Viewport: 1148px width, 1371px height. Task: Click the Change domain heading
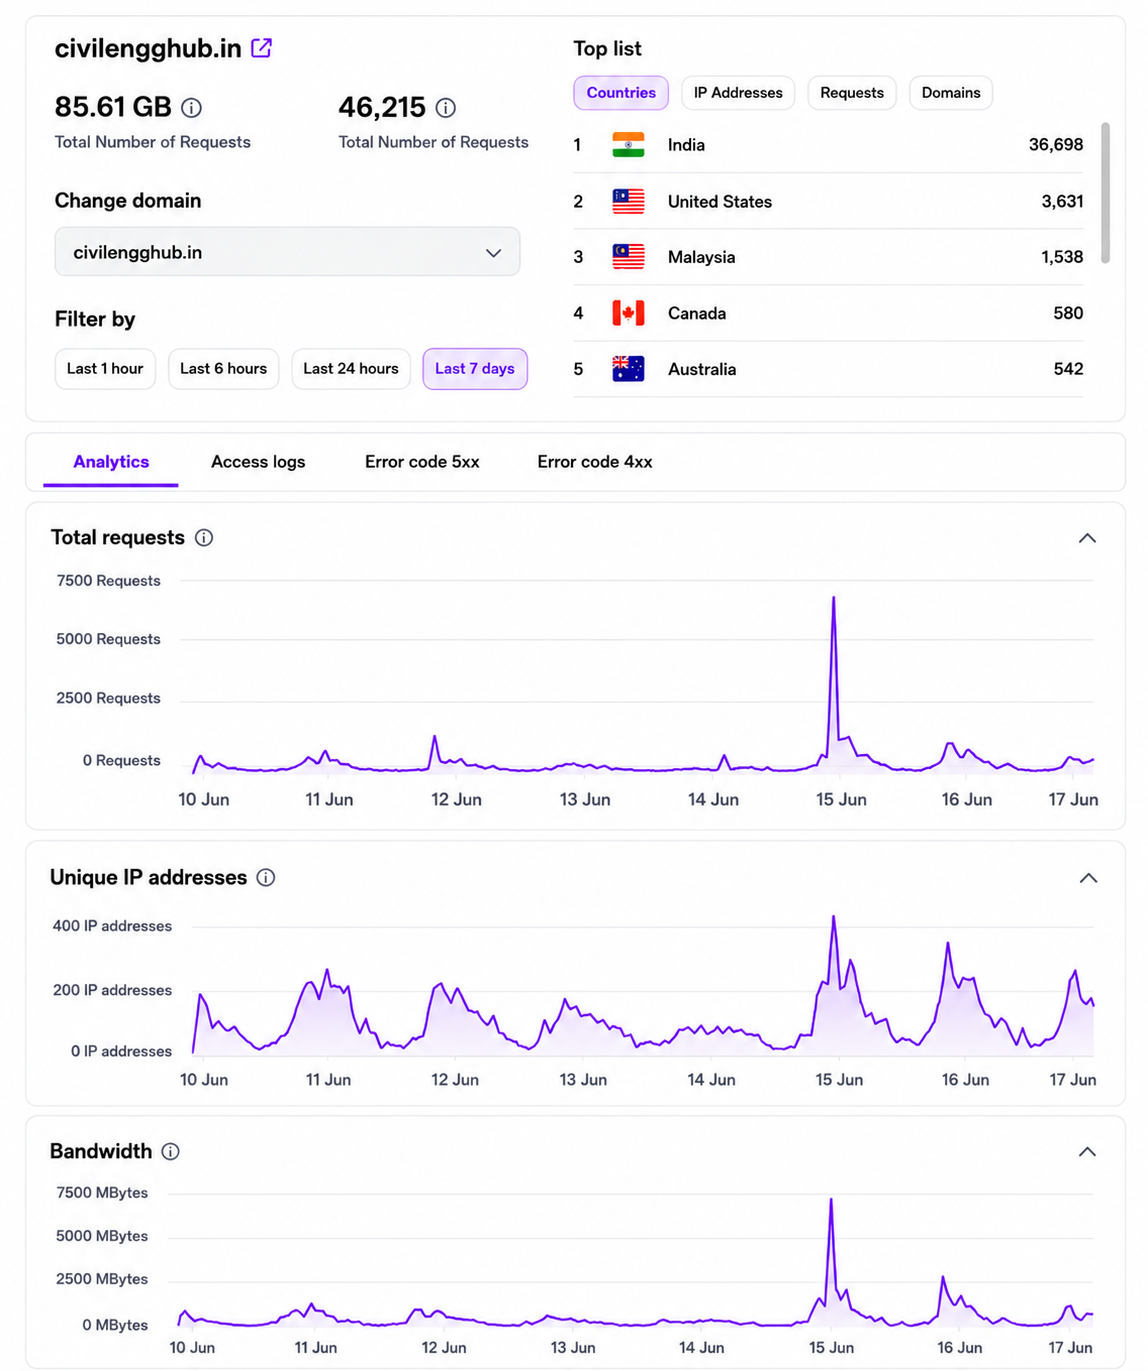point(128,200)
